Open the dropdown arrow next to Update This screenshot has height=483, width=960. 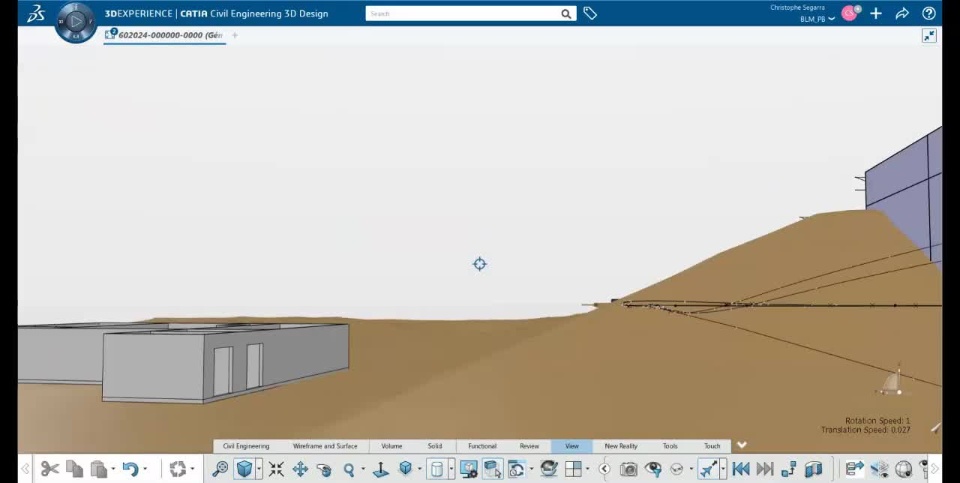(192, 470)
